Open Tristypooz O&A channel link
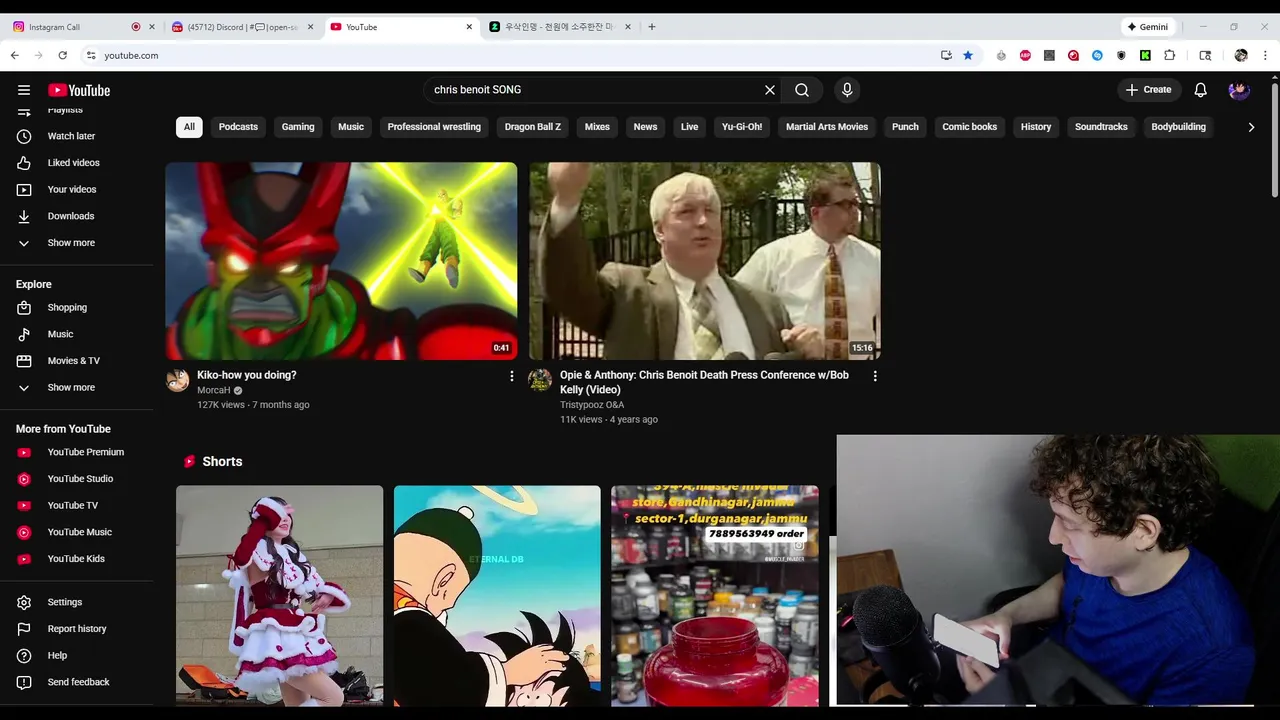1280x720 pixels. pos(592,405)
